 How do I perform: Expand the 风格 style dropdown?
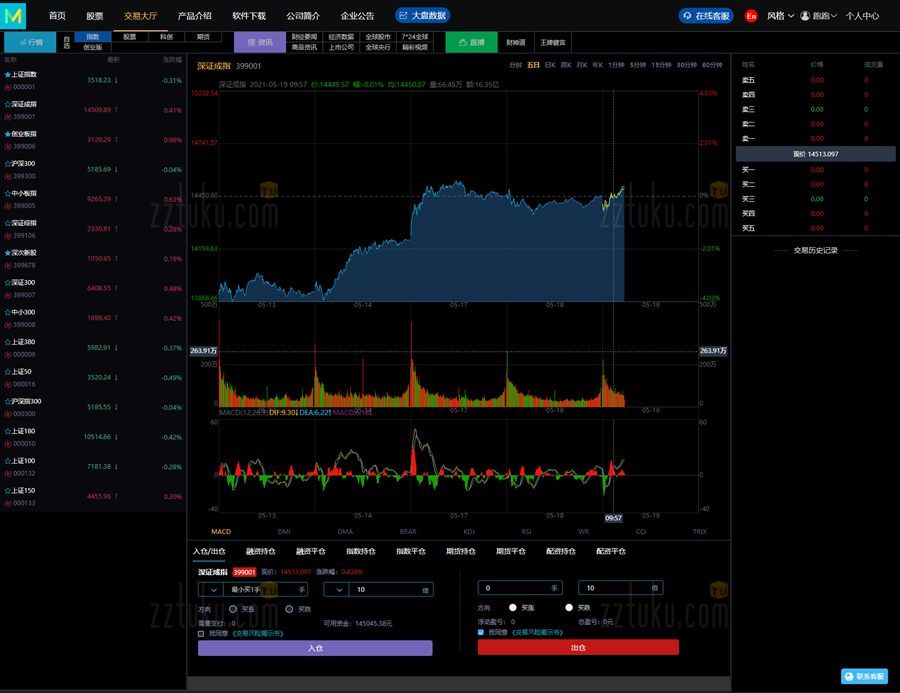tap(780, 16)
